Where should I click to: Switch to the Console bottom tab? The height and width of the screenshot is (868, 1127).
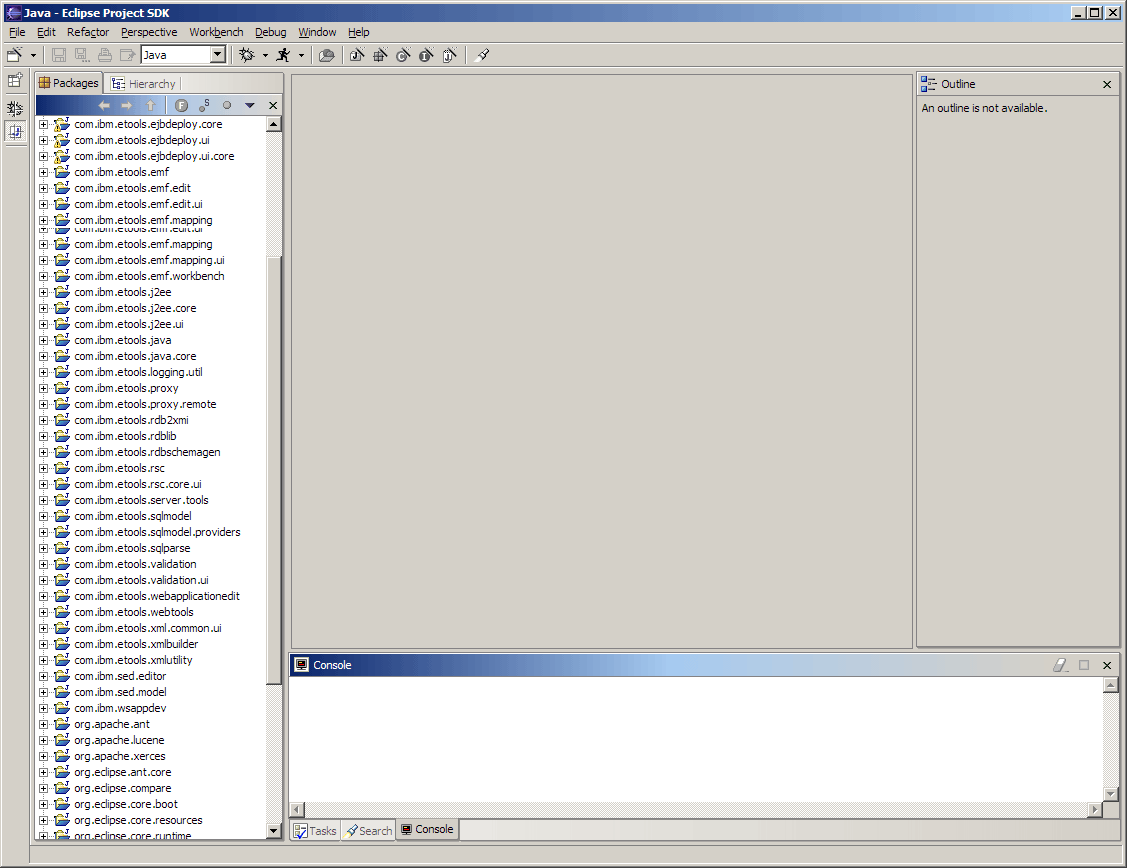tap(427, 829)
